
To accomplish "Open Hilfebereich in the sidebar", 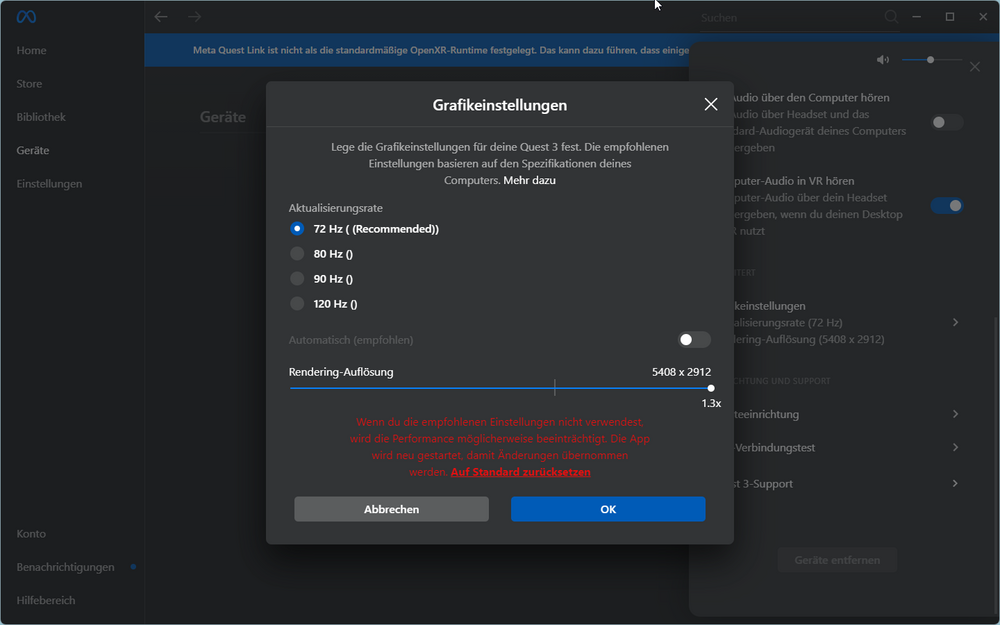I will tap(46, 600).
